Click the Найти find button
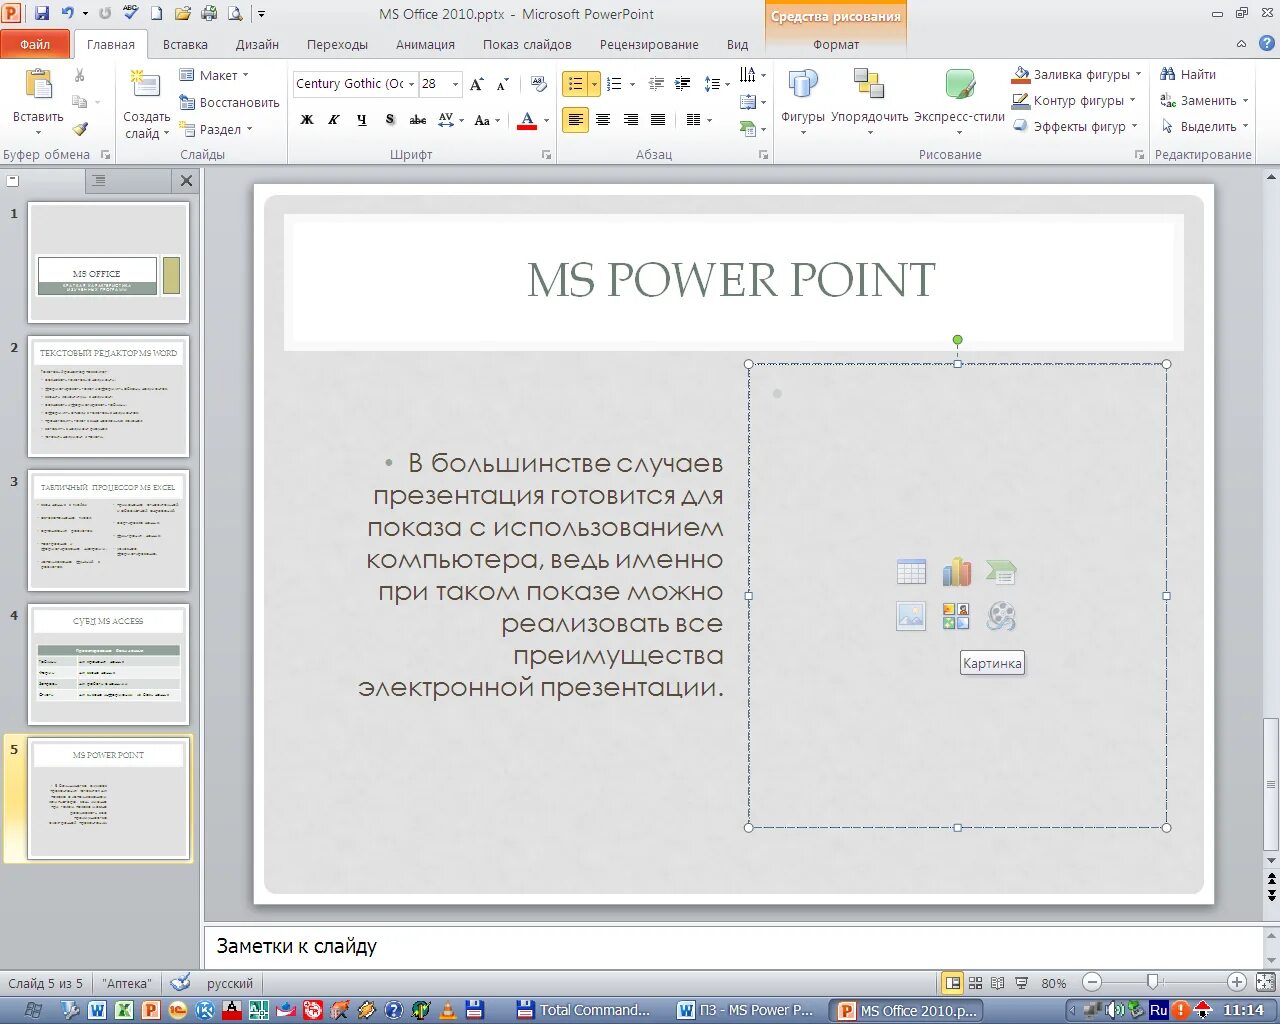This screenshot has height=1024, width=1280. point(1188,74)
